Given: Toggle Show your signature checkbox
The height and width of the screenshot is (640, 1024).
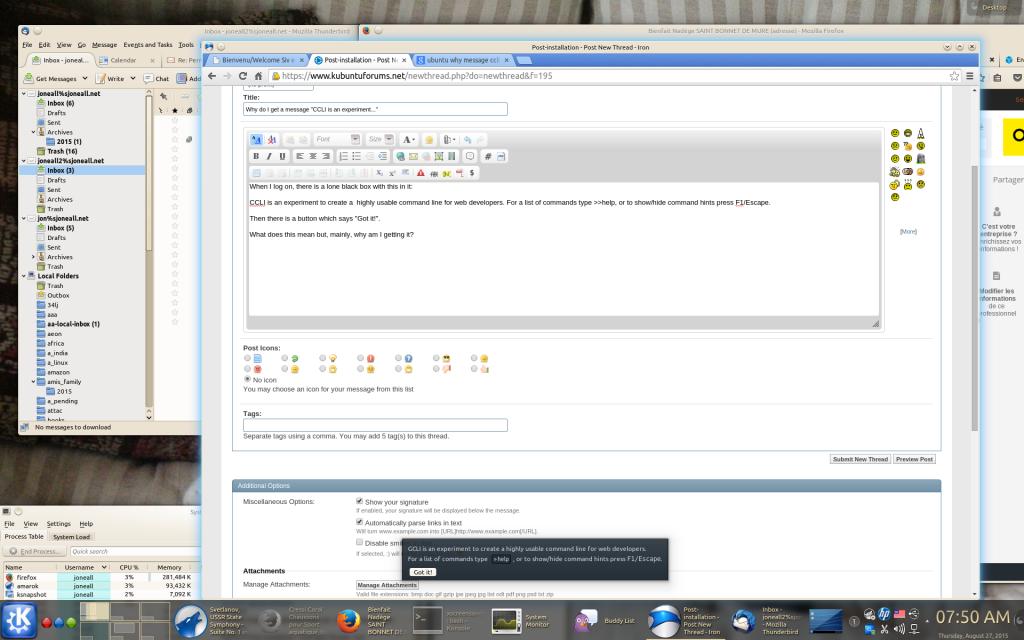Looking at the screenshot, I should [x=360, y=501].
